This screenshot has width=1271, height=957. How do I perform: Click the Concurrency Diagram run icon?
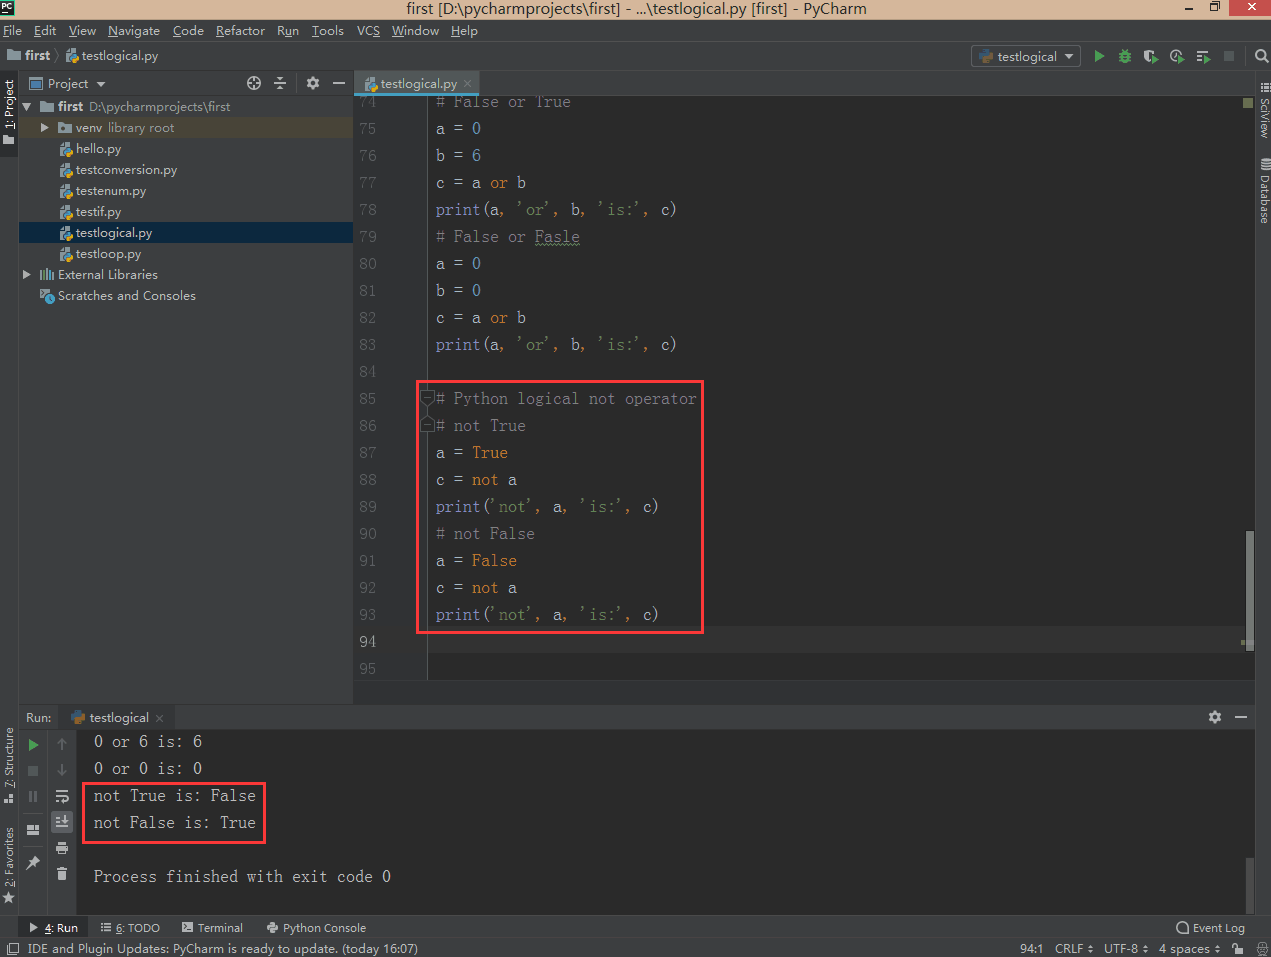[1203, 56]
